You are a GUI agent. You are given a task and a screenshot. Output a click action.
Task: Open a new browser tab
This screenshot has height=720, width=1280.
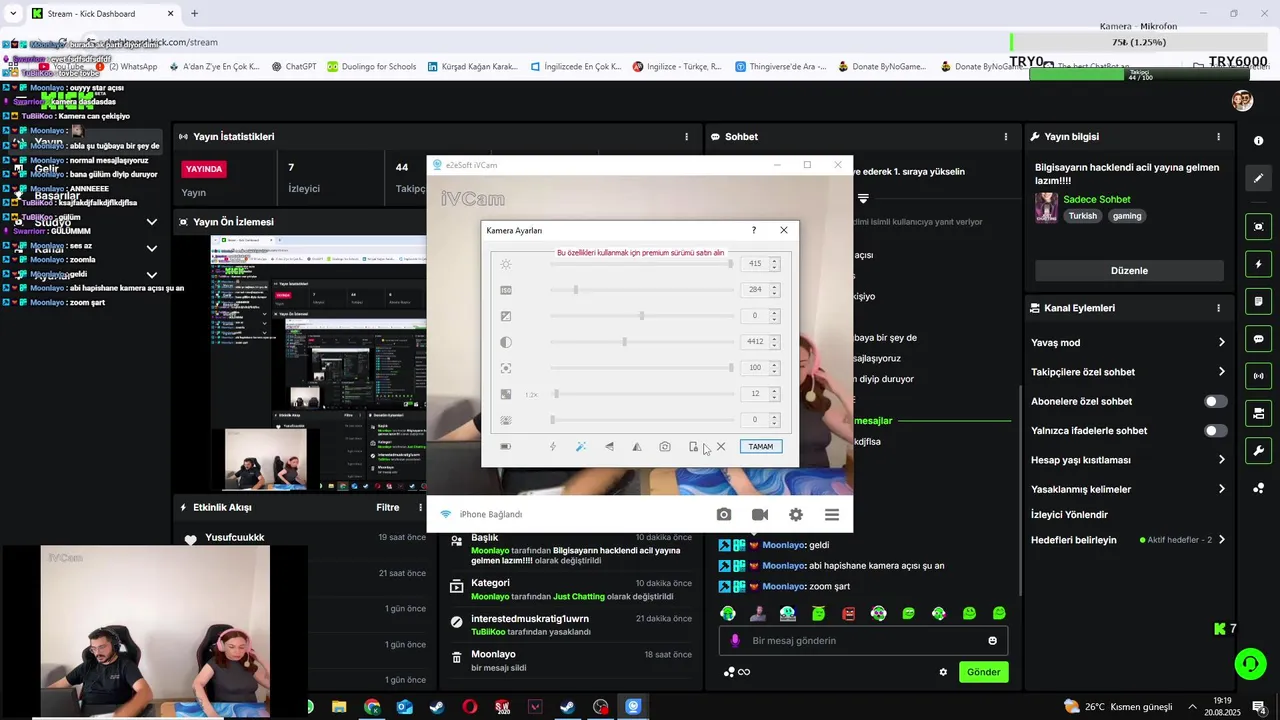pyautogui.click(x=194, y=14)
